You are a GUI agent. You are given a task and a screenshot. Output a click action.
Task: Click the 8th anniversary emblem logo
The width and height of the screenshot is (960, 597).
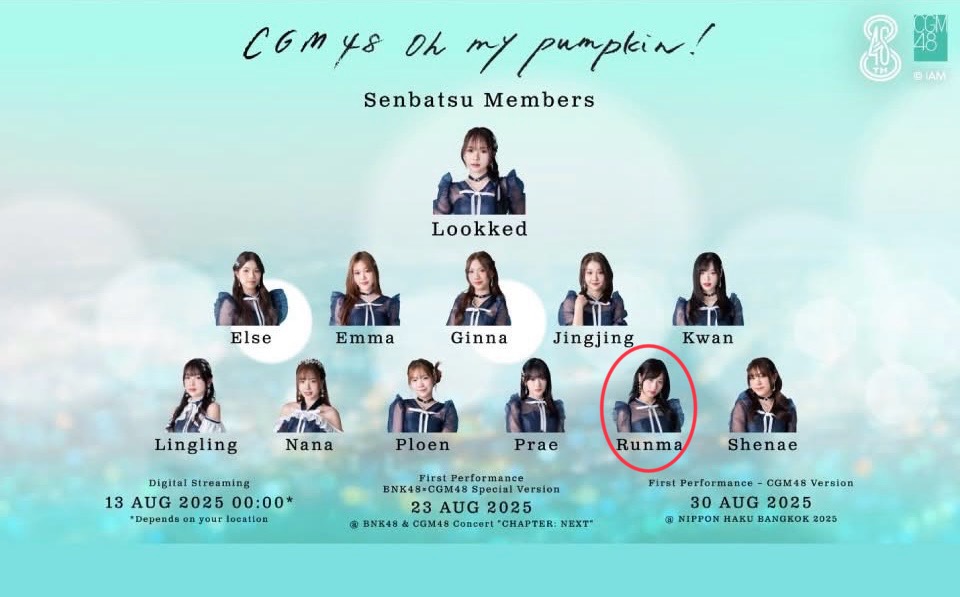[x=882, y=48]
